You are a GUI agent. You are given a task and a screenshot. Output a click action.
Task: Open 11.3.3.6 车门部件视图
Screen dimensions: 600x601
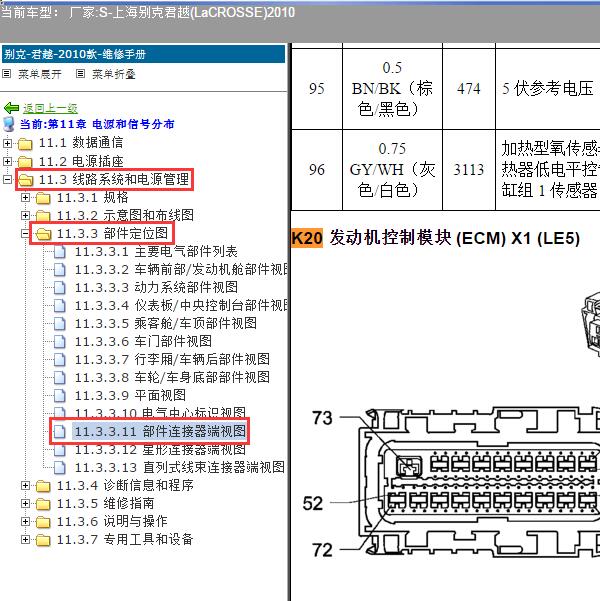coord(143,342)
